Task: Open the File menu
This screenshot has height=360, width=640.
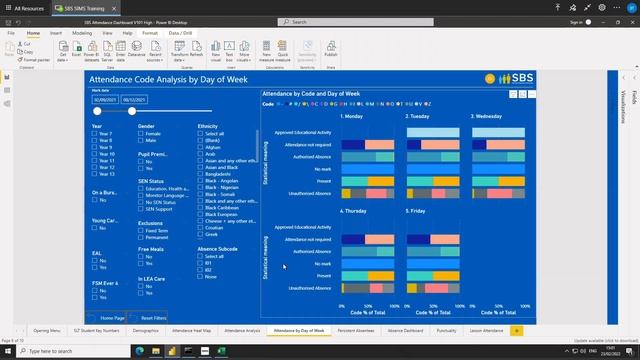Action: (x=11, y=33)
